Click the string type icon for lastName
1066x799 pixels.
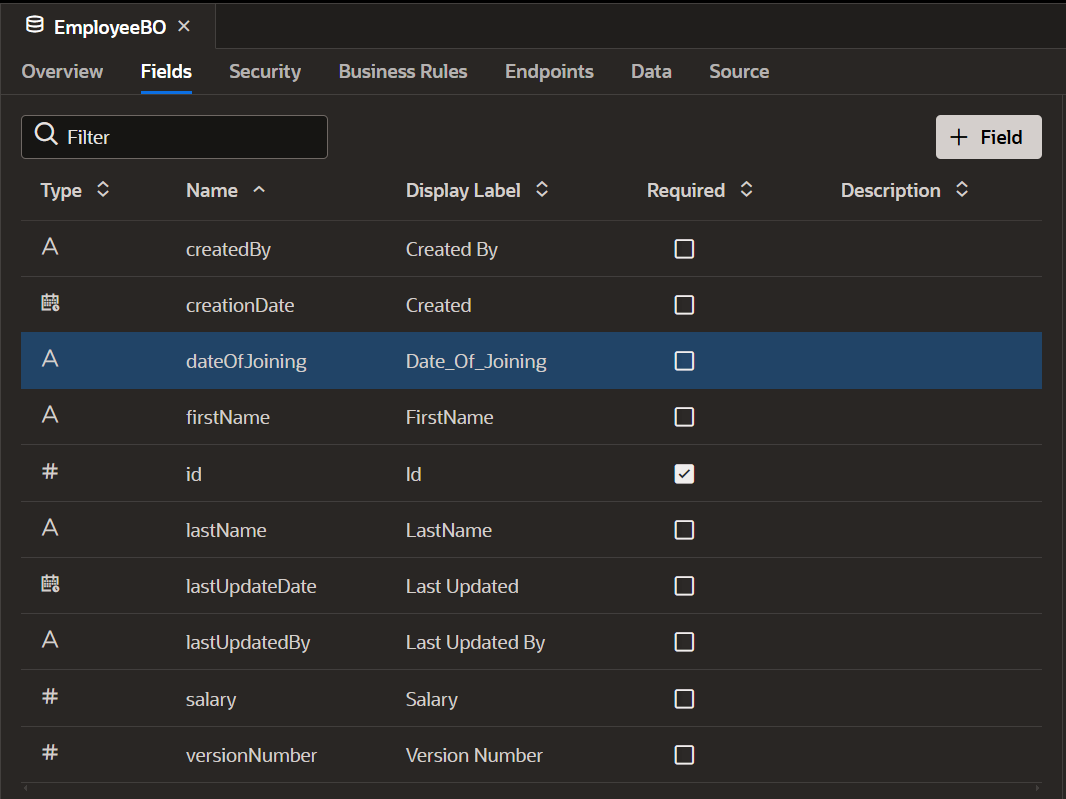50,527
